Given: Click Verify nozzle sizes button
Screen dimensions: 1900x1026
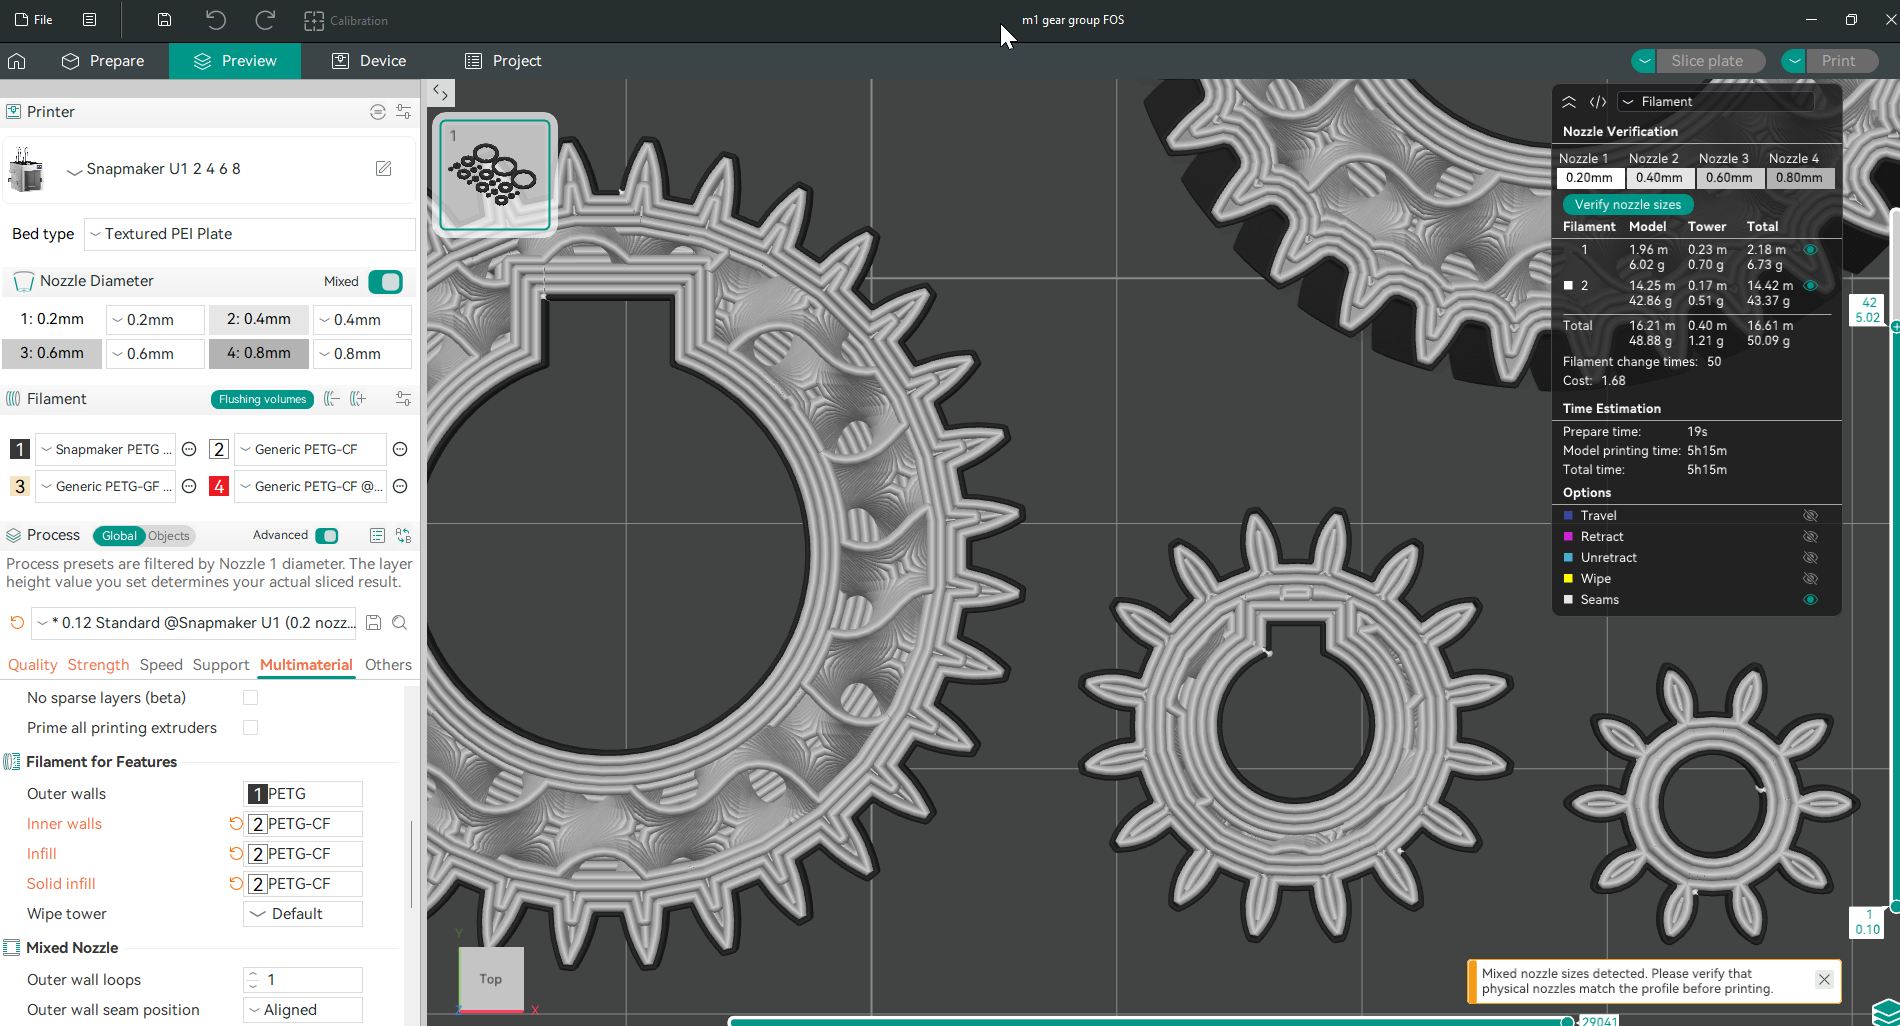Looking at the screenshot, I should click(x=1628, y=205).
